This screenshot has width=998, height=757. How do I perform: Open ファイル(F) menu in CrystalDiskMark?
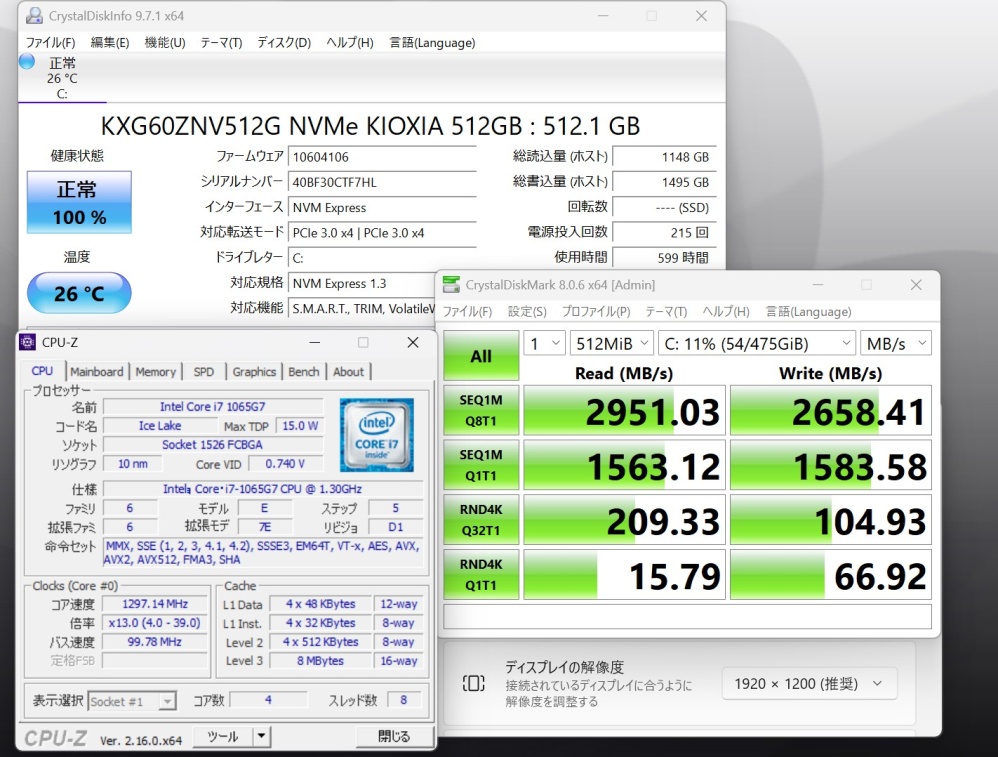467,311
